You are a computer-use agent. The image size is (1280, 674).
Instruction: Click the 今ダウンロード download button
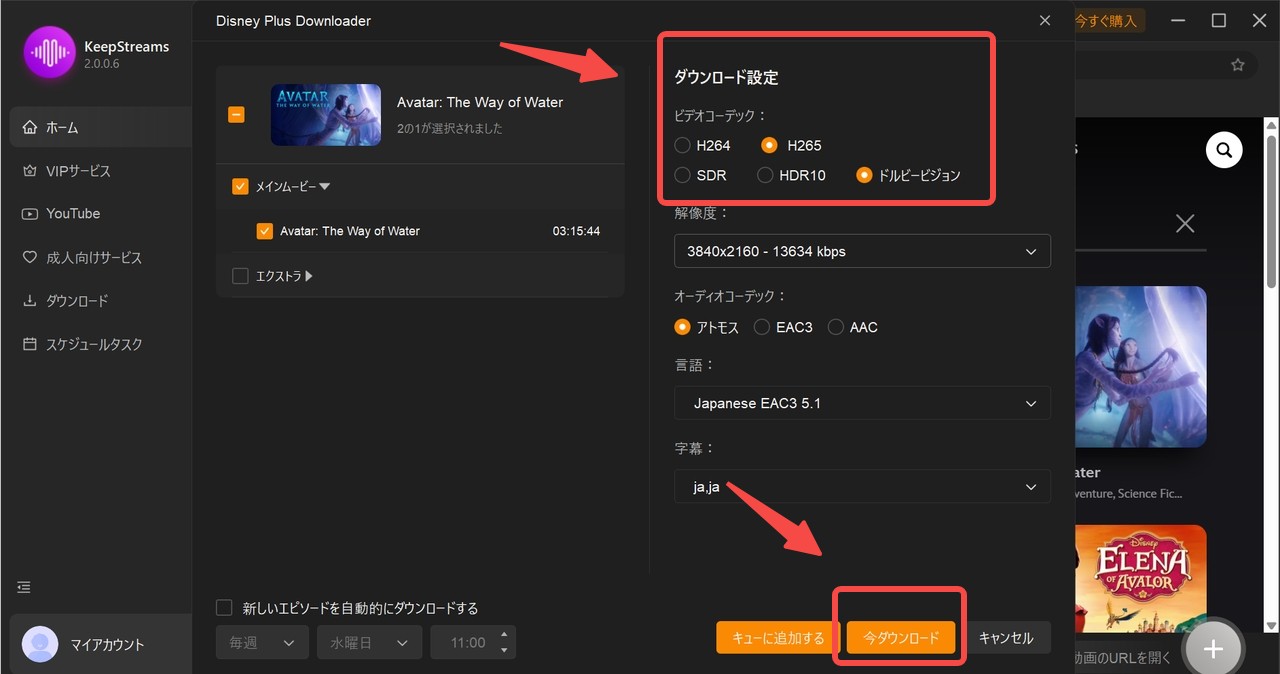[x=898, y=637]
